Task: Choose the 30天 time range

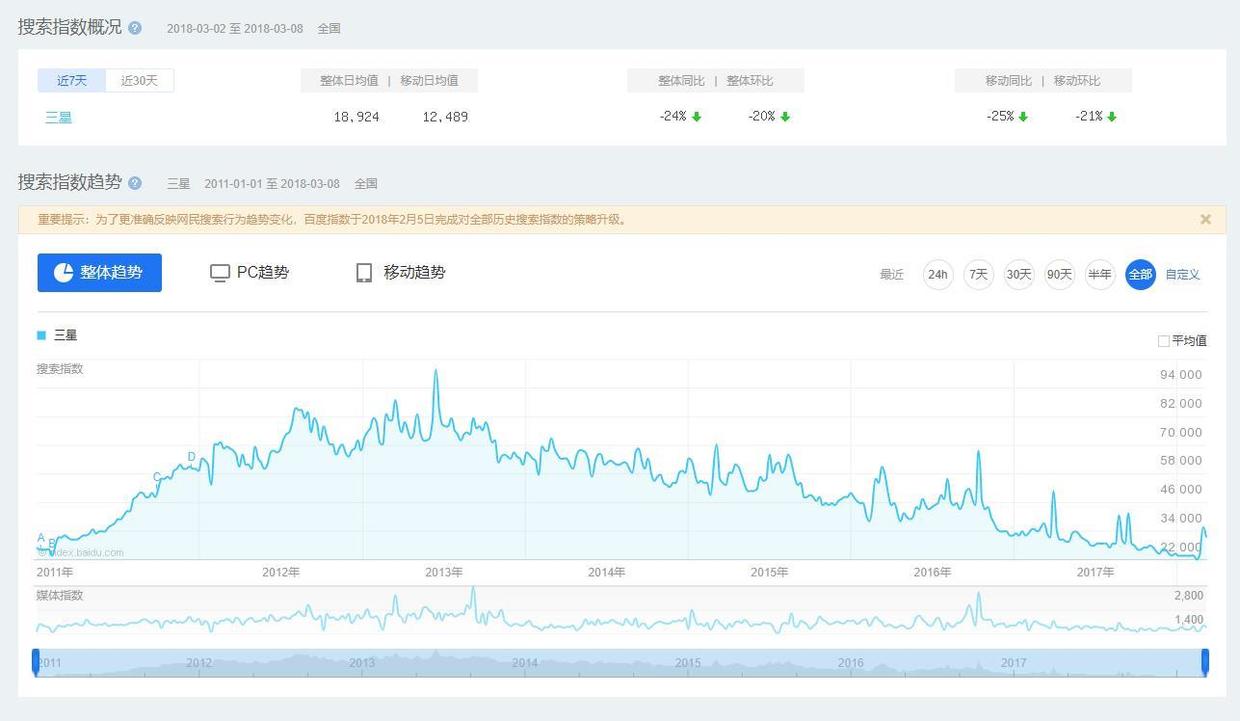Action: click(1019, 274)
